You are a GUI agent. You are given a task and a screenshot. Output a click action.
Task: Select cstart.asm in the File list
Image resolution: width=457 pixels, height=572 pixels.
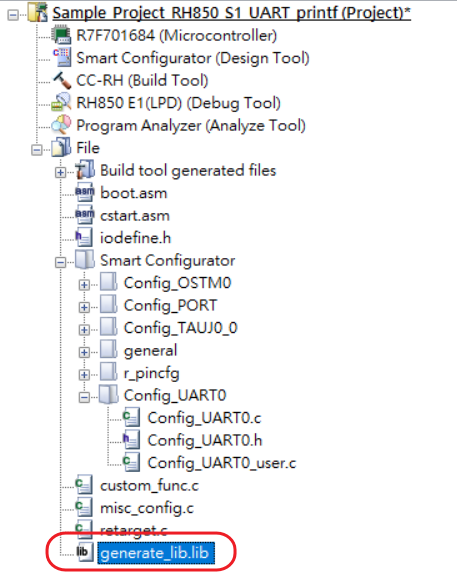(x=135, y=216)
